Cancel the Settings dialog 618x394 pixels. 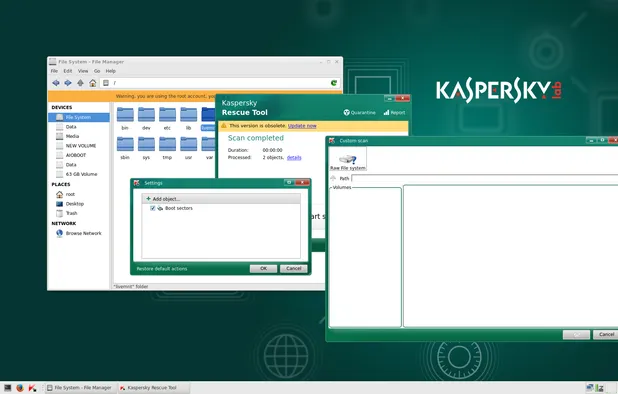[294, 268]
